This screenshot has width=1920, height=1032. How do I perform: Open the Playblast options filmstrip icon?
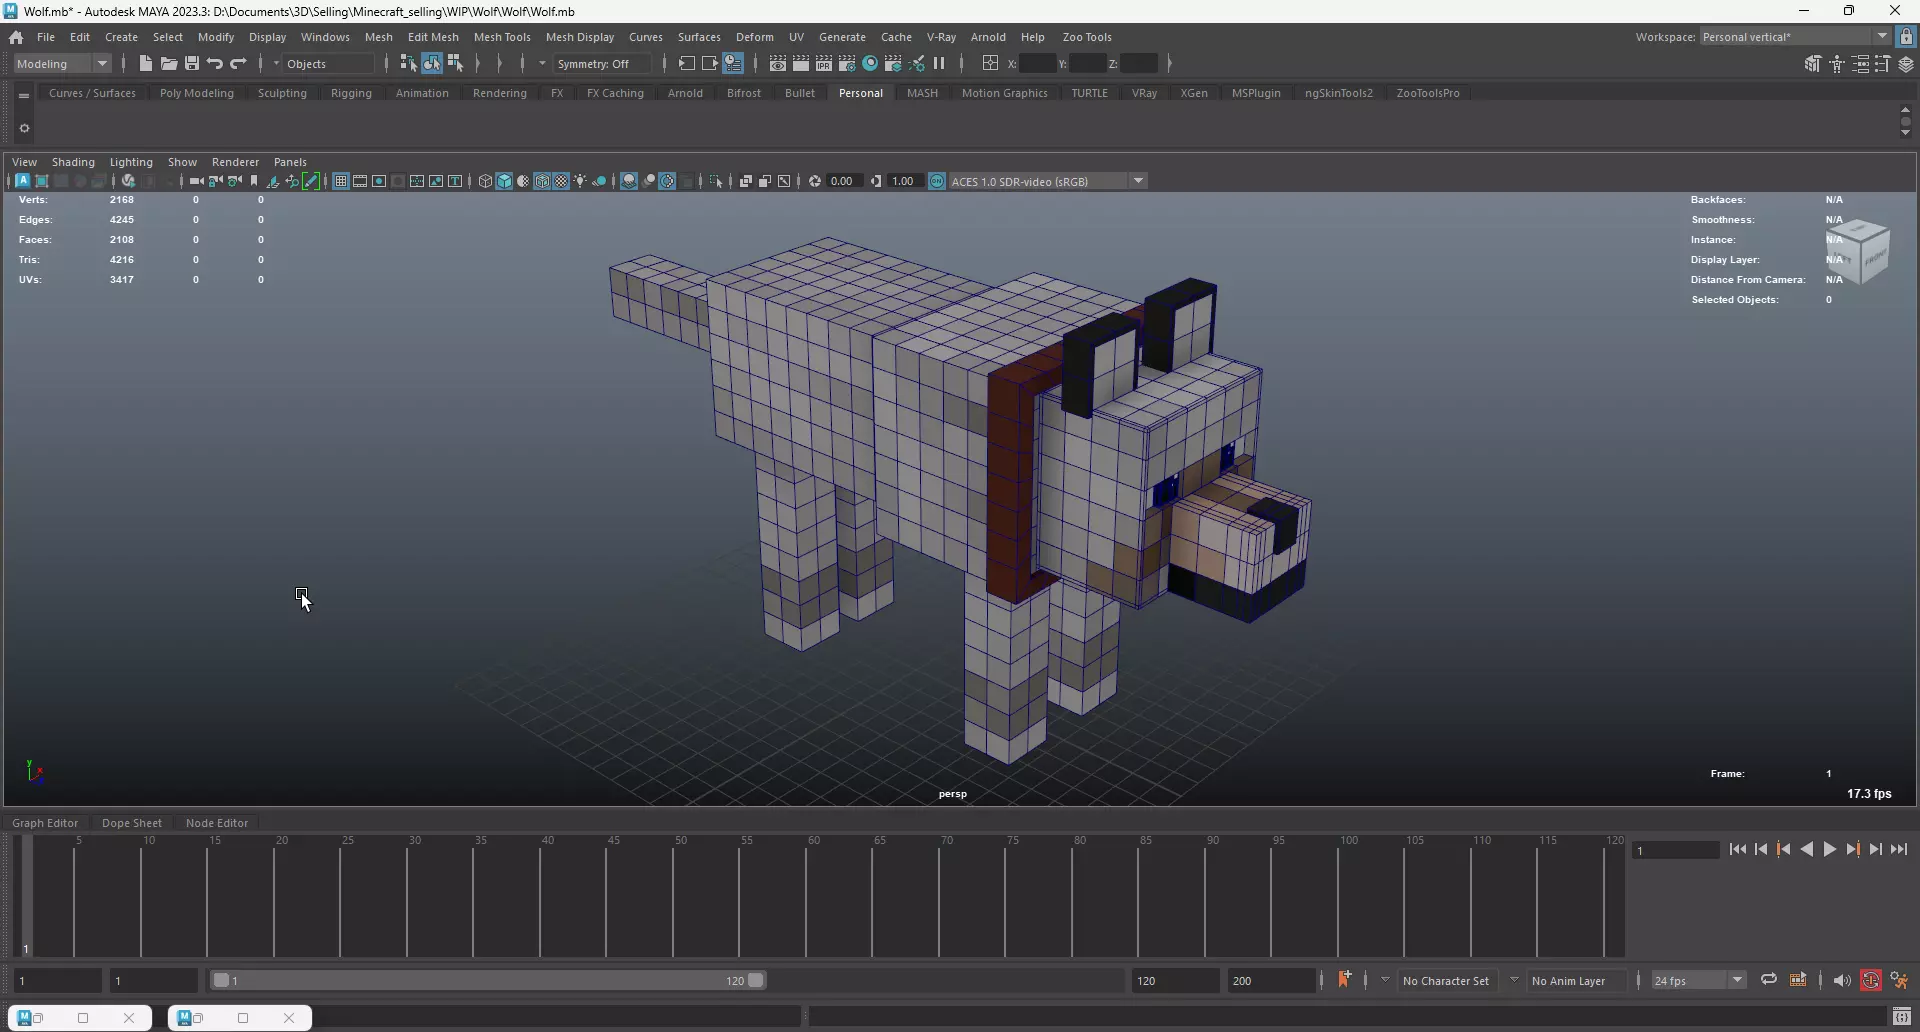[x=1798, y=980]
